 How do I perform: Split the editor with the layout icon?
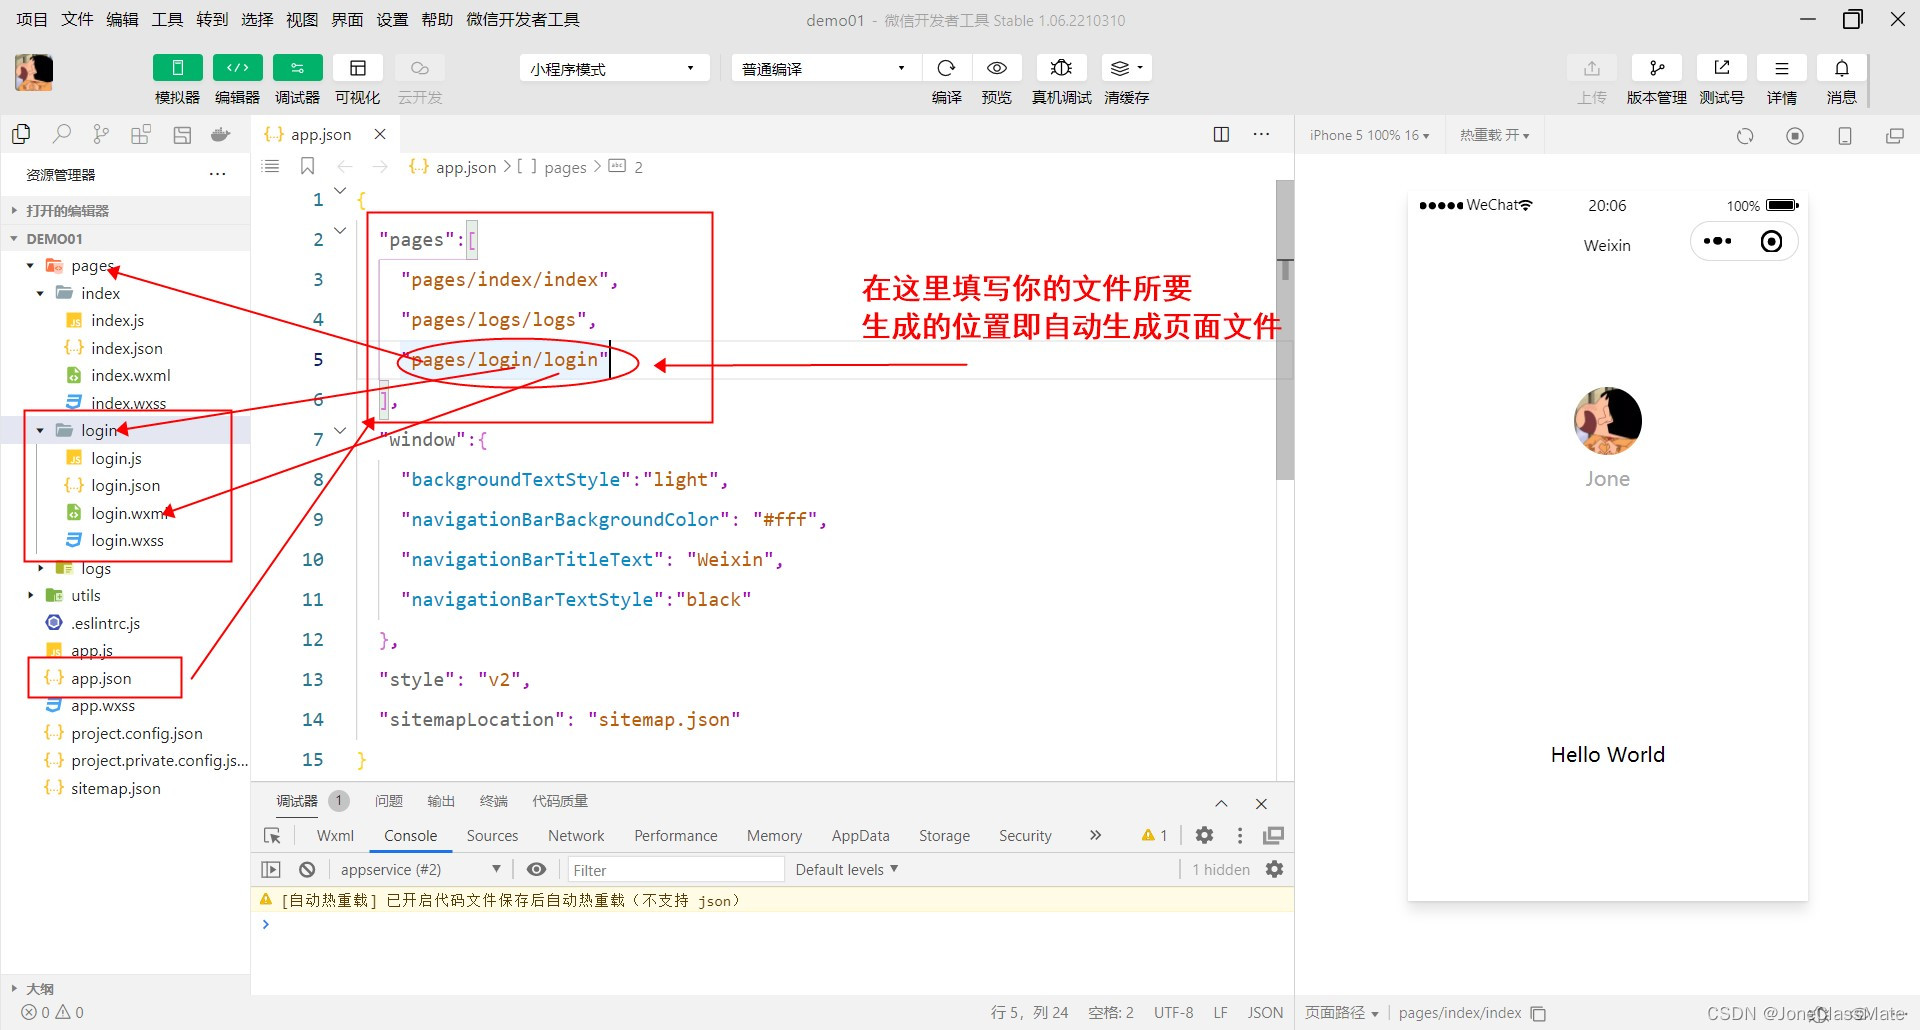tap(1221, 134)
